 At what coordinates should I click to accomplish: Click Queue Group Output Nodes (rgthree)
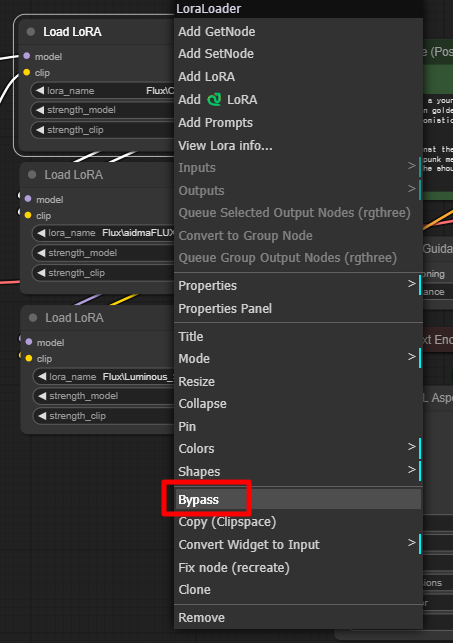[298, 258]
